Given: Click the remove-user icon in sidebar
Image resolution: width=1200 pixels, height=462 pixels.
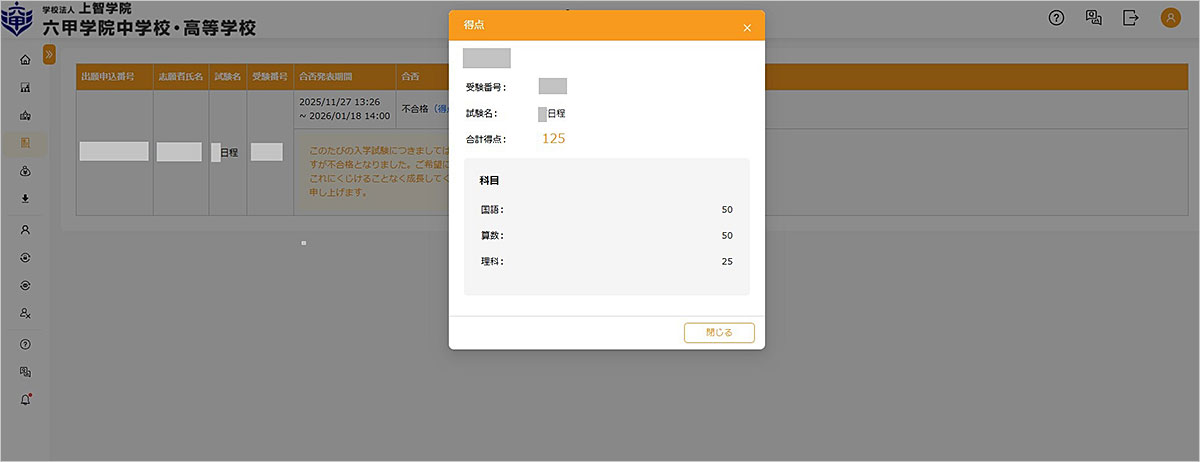Looking at the screenshot, I should pyautogui.click(x=25, y=313).
